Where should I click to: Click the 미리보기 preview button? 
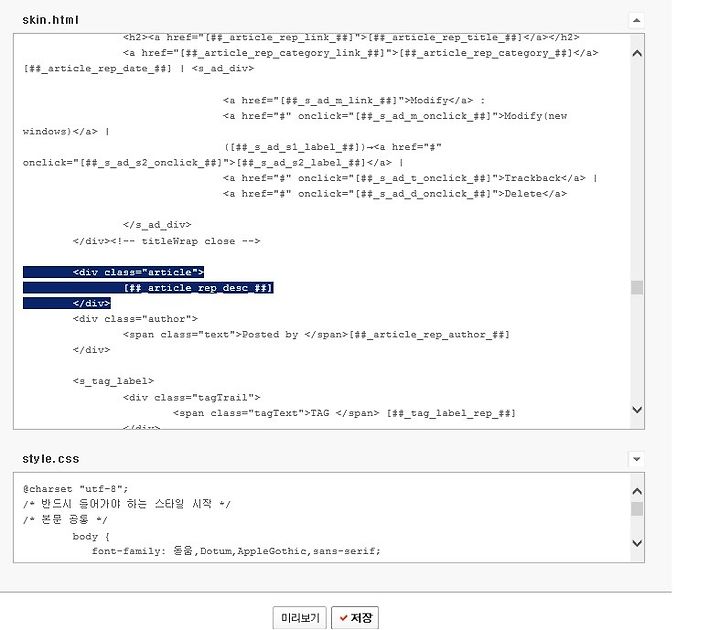[299, 618]
